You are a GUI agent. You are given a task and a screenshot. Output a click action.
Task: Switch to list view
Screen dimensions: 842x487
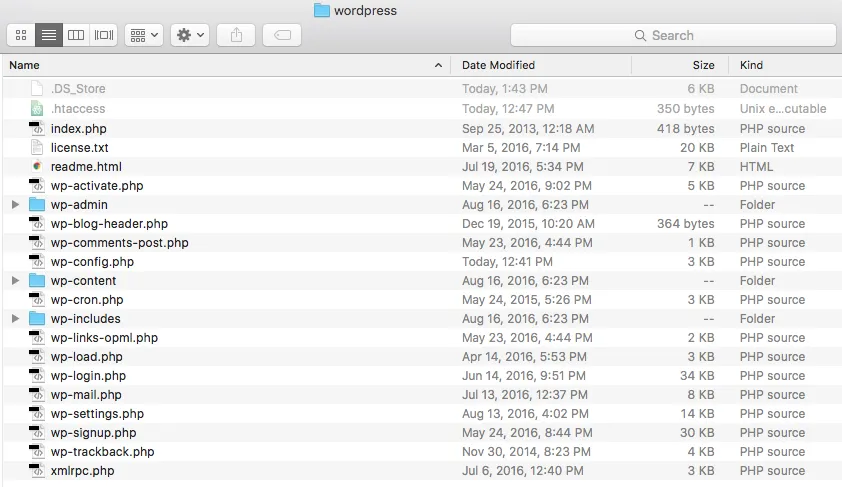48,35
